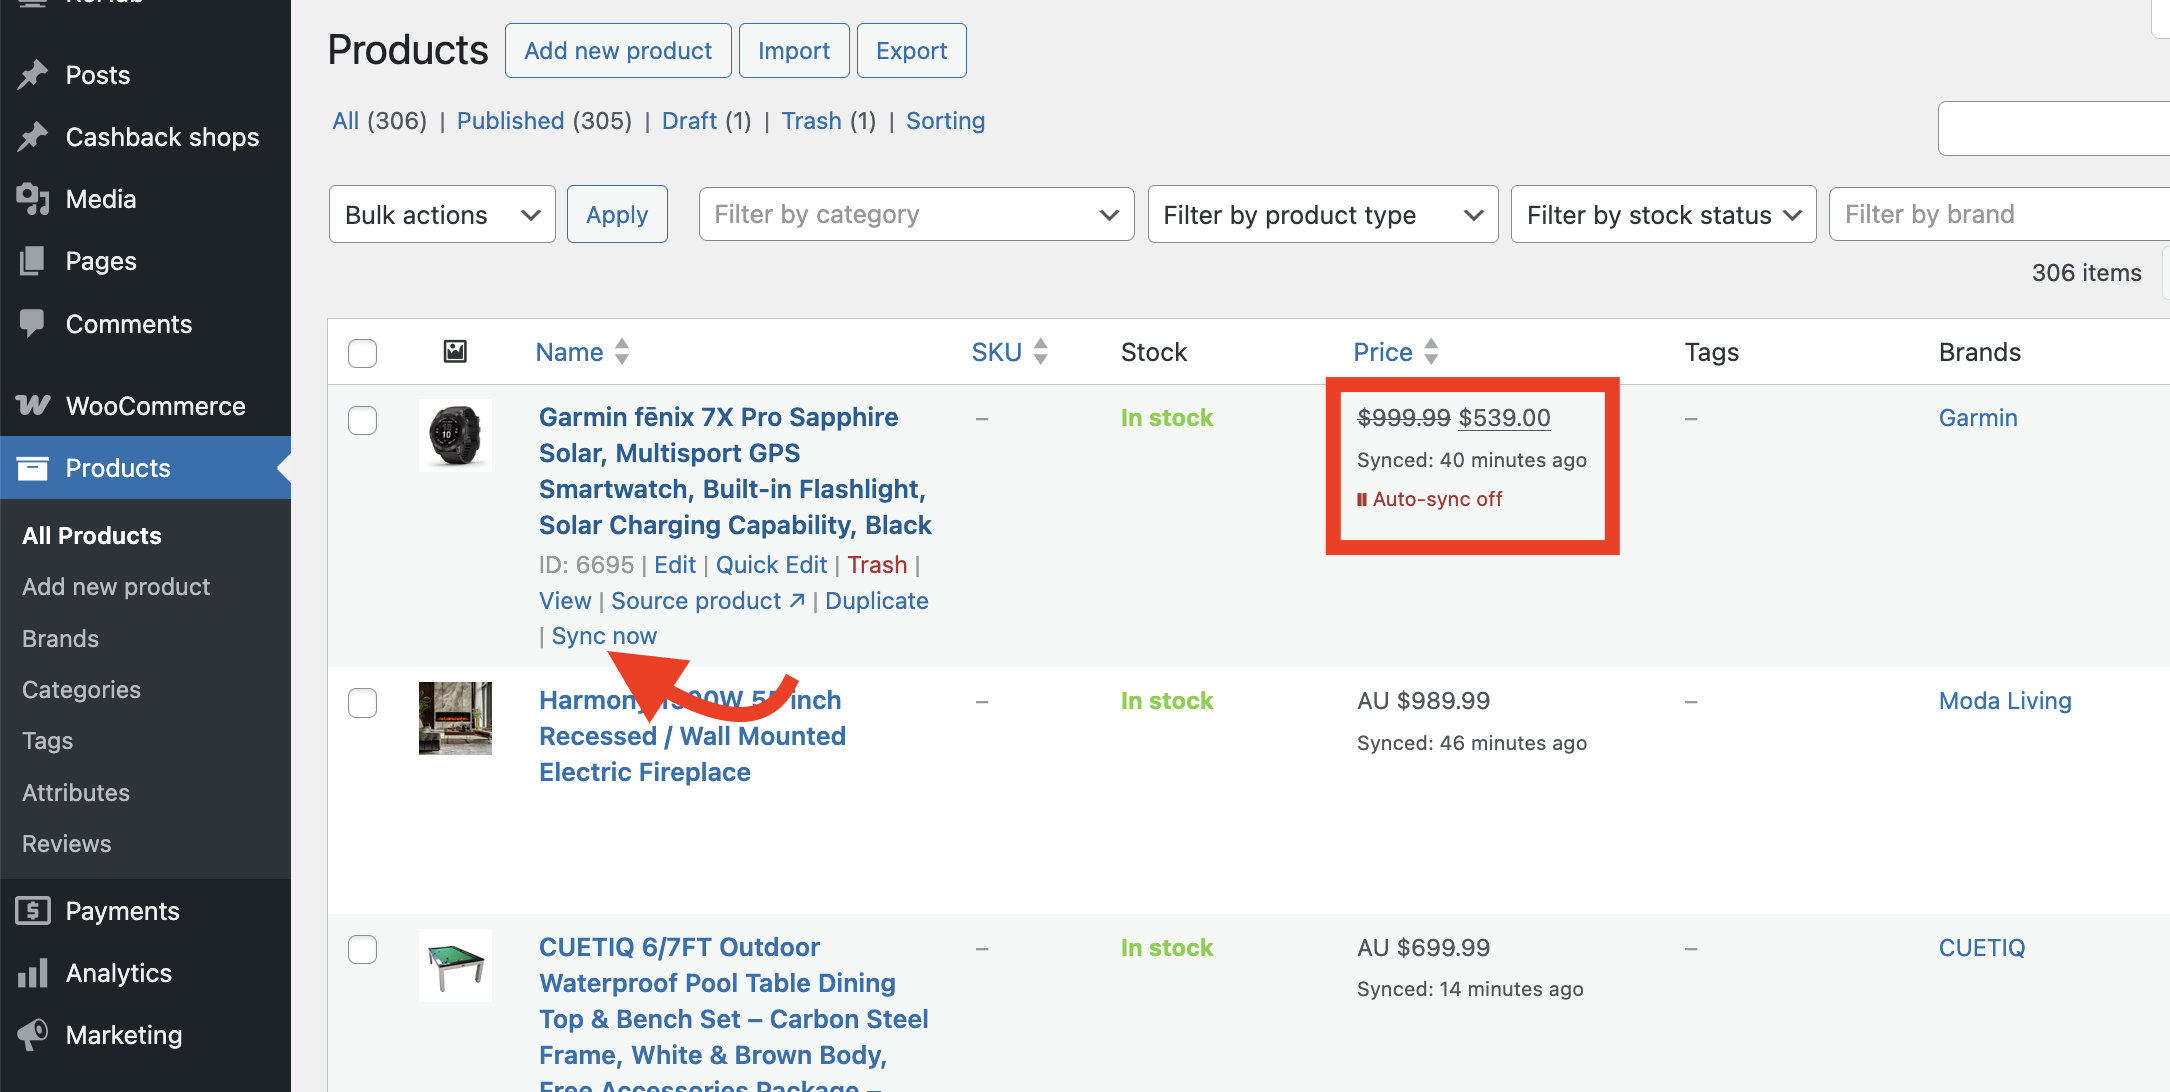The image size is (2170, 1092).
Task: Click the Comments bubble icon
Action: (33, 323)
